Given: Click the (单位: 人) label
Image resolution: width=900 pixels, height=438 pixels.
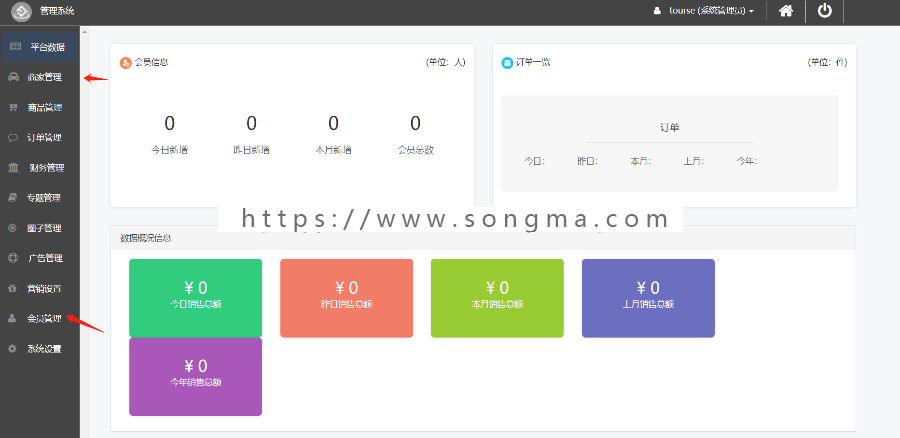Looking at the screenshot, I should tap(445, 63).
